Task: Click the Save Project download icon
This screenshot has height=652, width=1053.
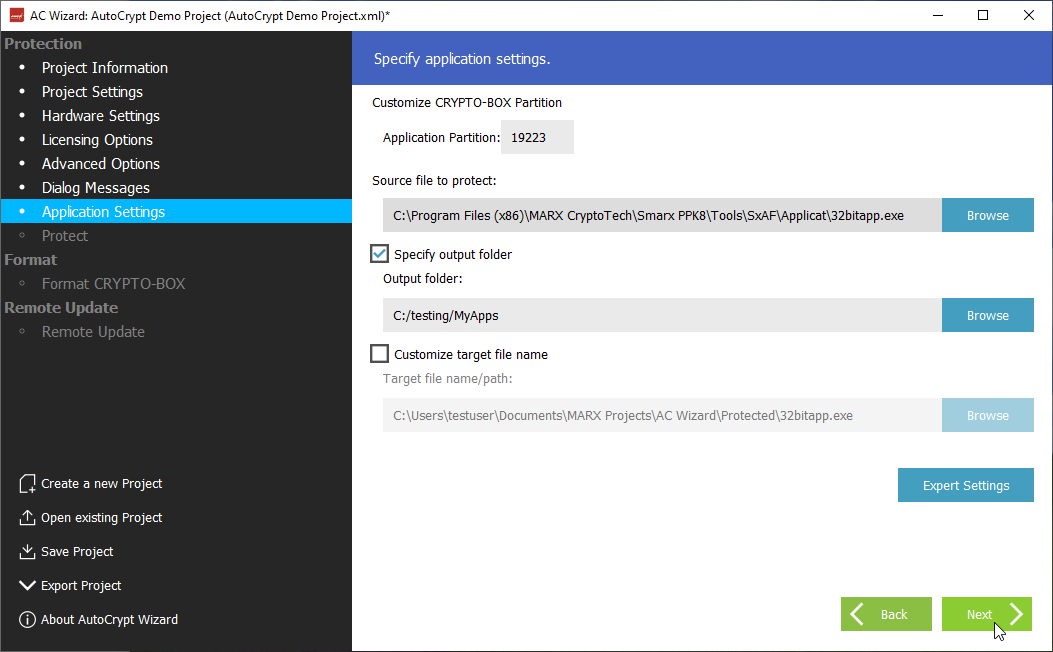Action: (27, 552)
